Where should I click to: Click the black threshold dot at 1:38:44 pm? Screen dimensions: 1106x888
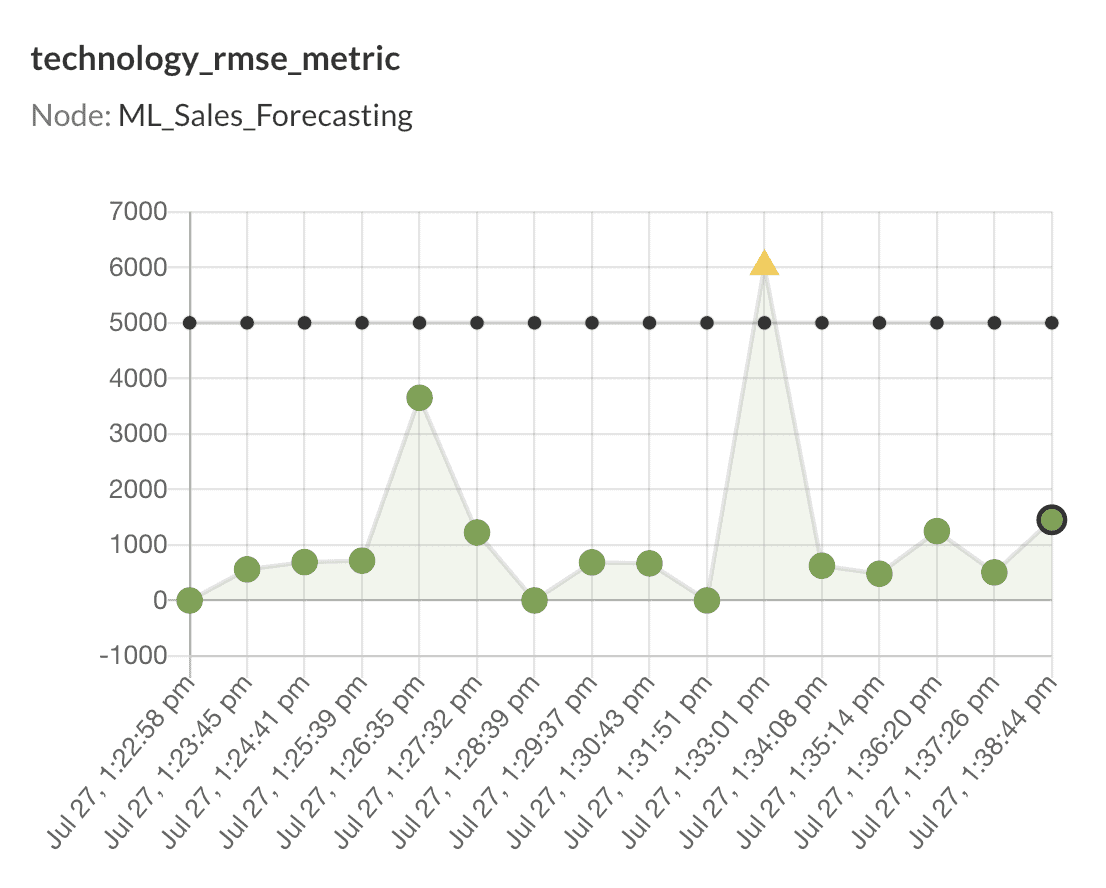pos(1052,323)
